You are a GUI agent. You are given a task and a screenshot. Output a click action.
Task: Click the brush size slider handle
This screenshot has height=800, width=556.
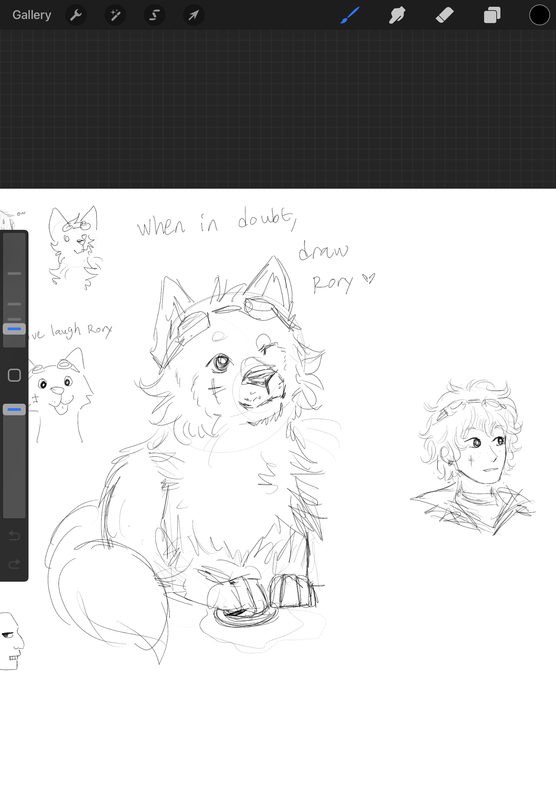pyautogui.click(x=14, y=329)
